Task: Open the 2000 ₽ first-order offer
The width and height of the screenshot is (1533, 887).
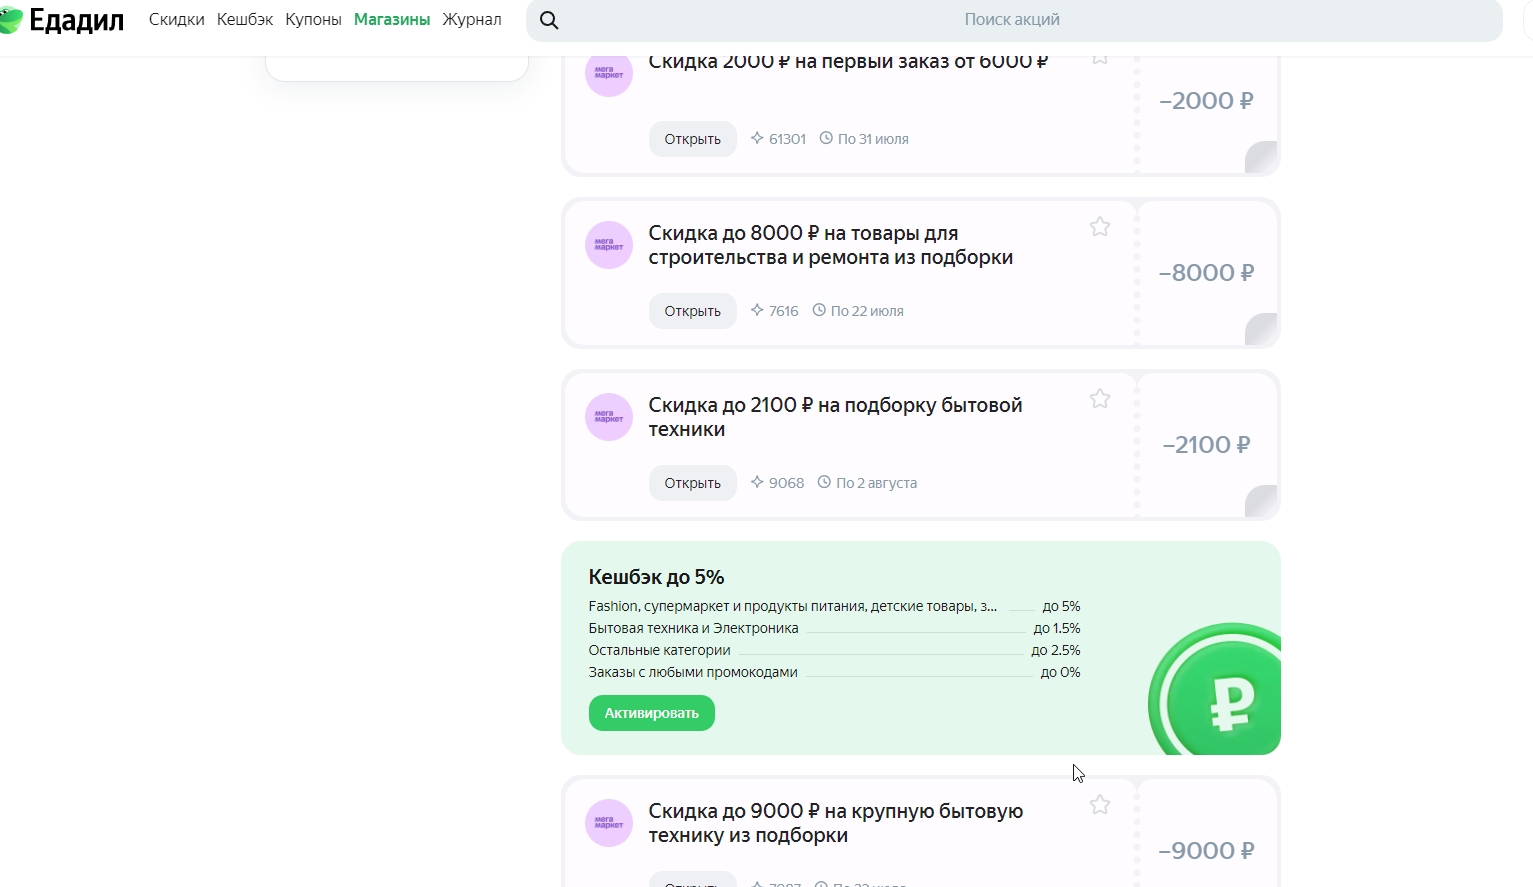Action: point(693,139)
